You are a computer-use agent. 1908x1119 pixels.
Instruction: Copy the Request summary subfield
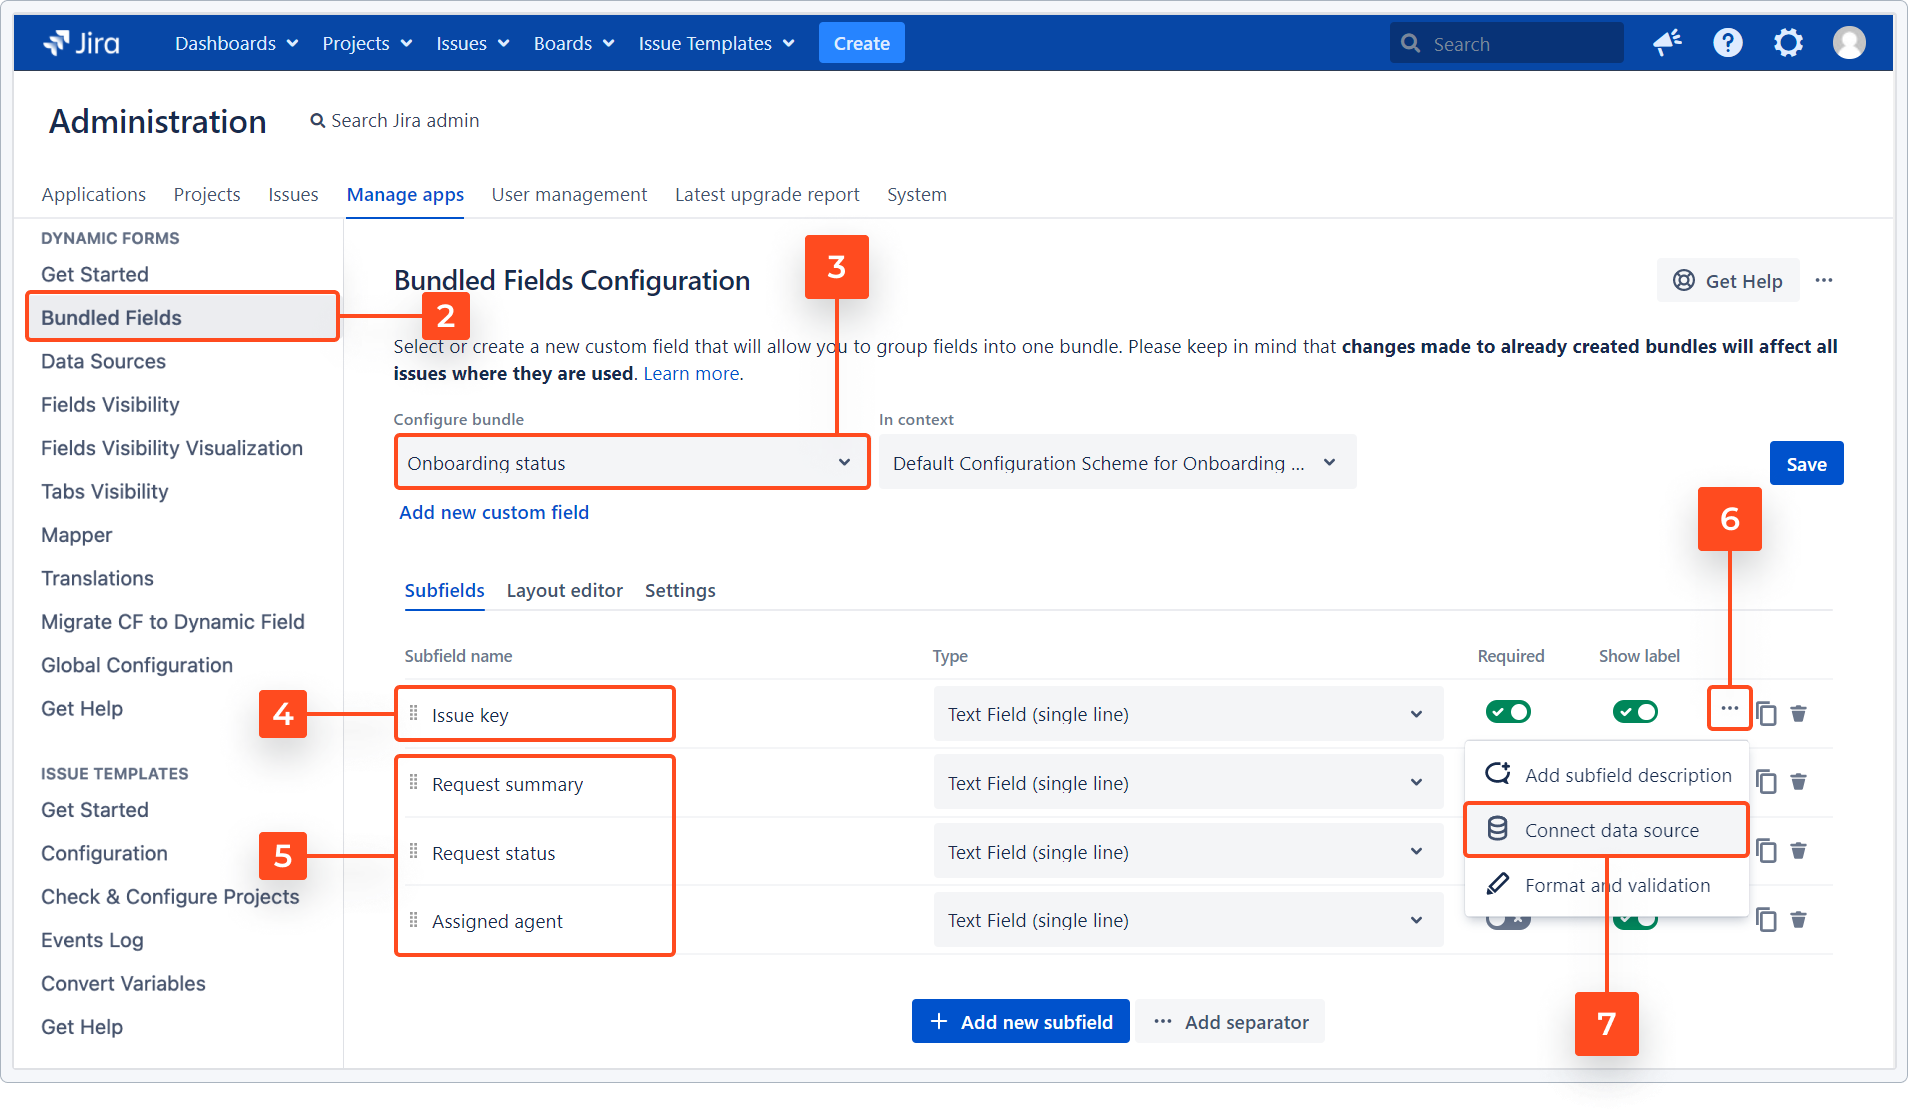point(1767,782)
